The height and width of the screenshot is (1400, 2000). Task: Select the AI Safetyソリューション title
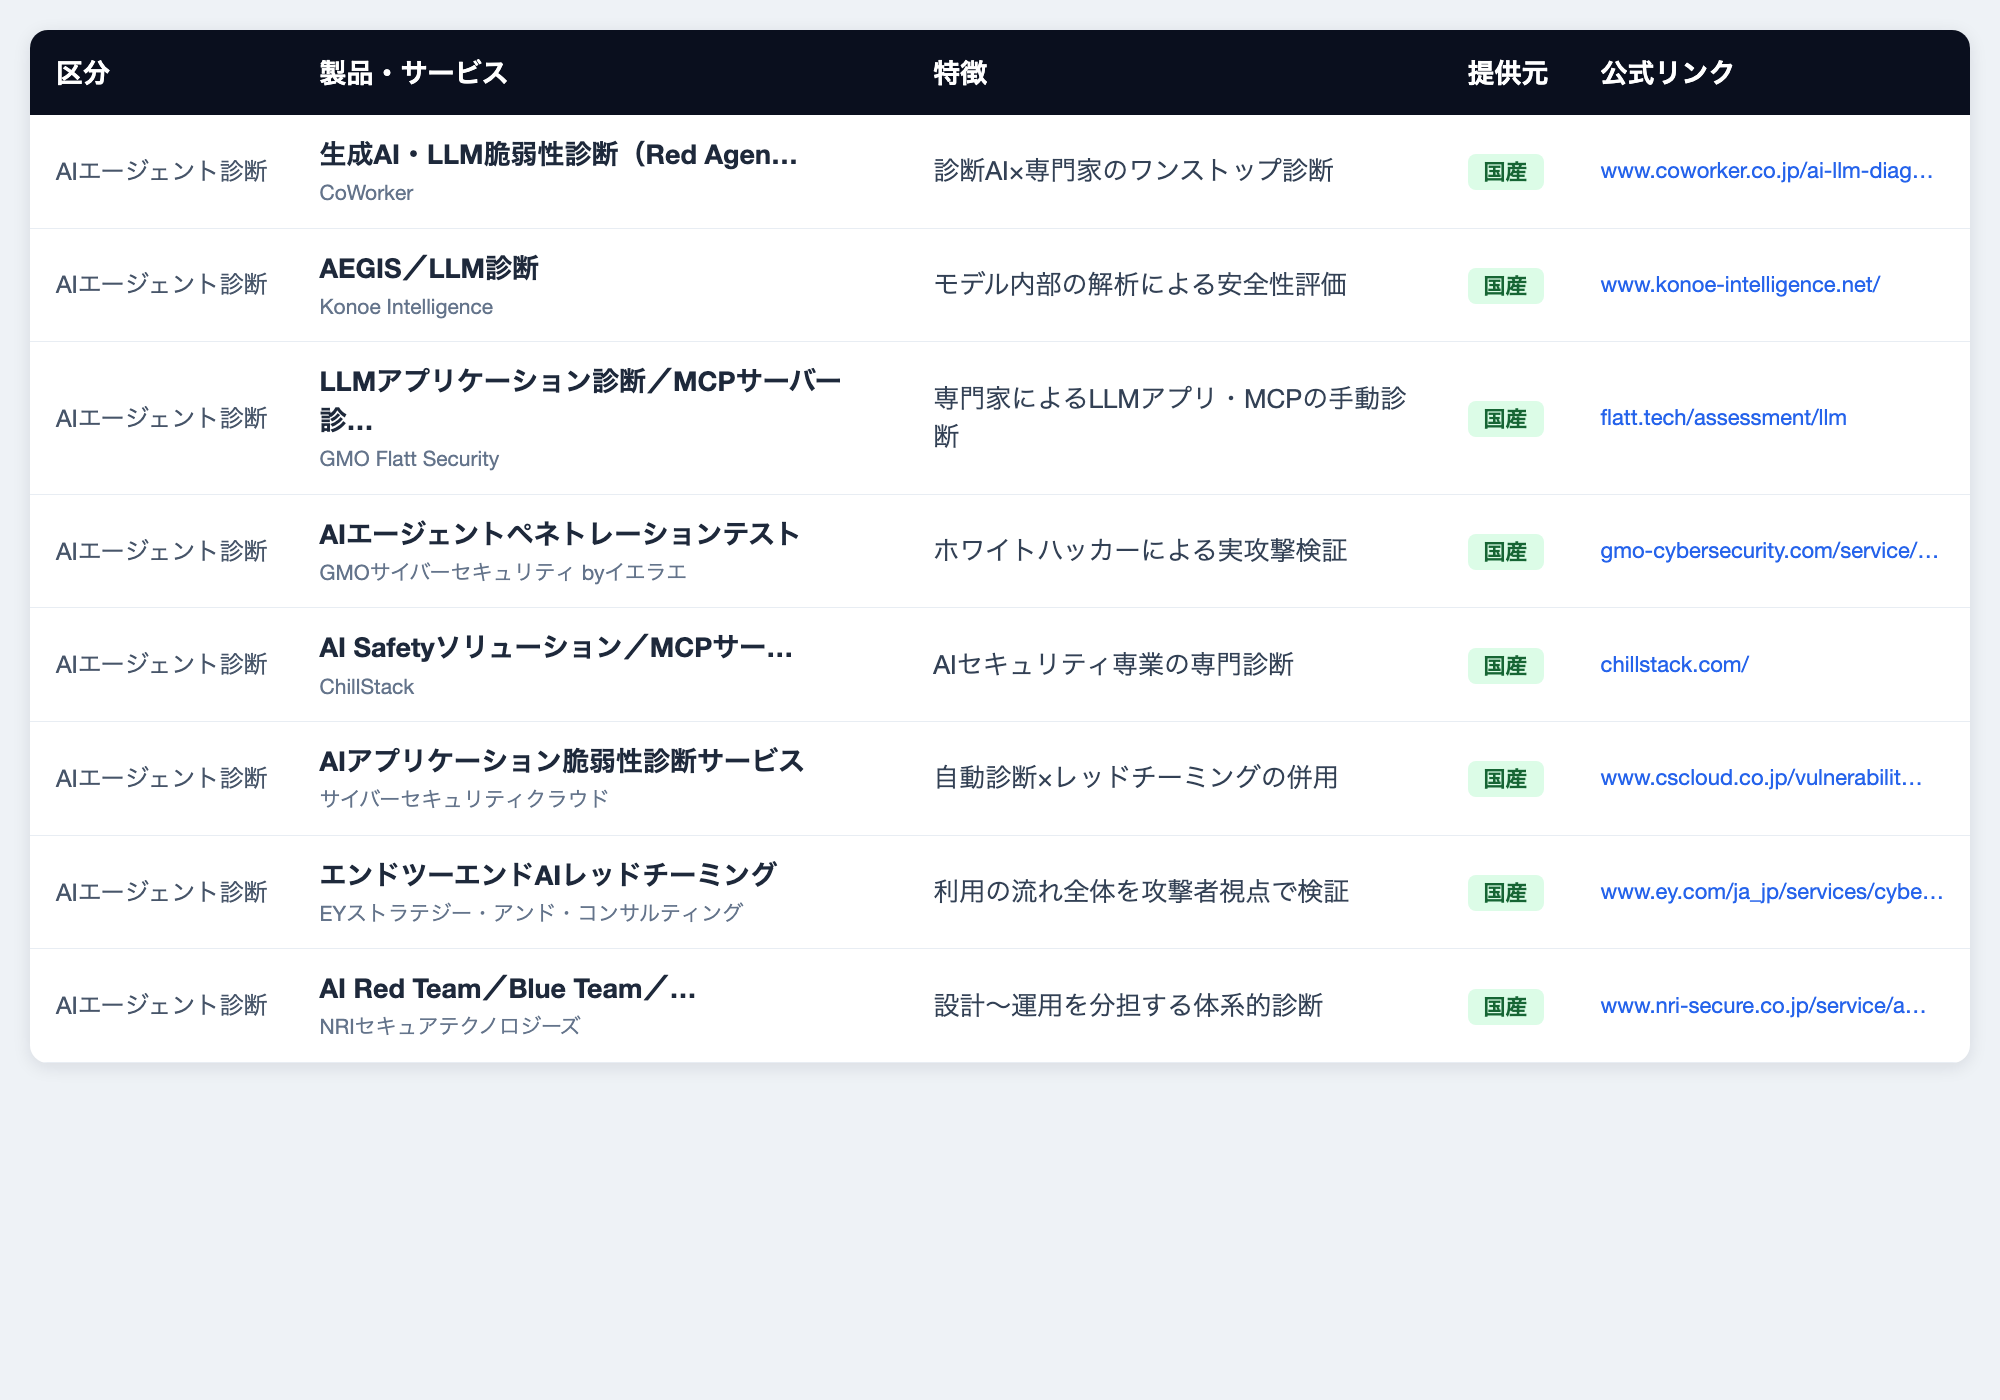point(556,648)
